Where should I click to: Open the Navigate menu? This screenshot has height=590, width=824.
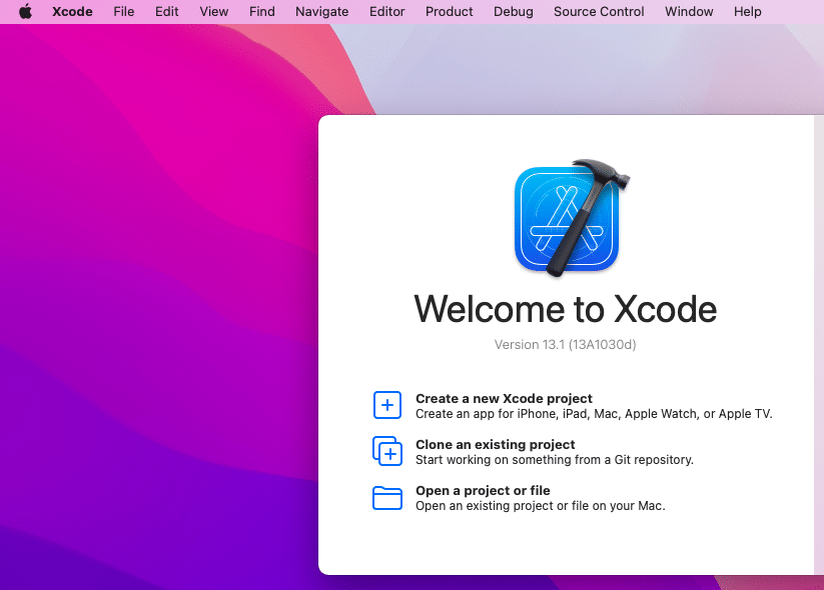click(322, 11)
